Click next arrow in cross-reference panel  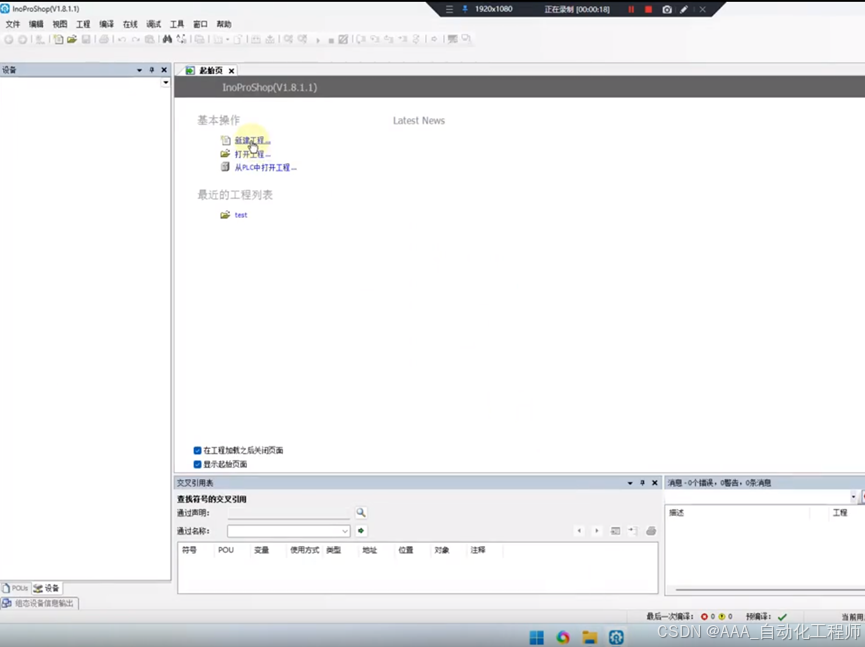[597, 531]
